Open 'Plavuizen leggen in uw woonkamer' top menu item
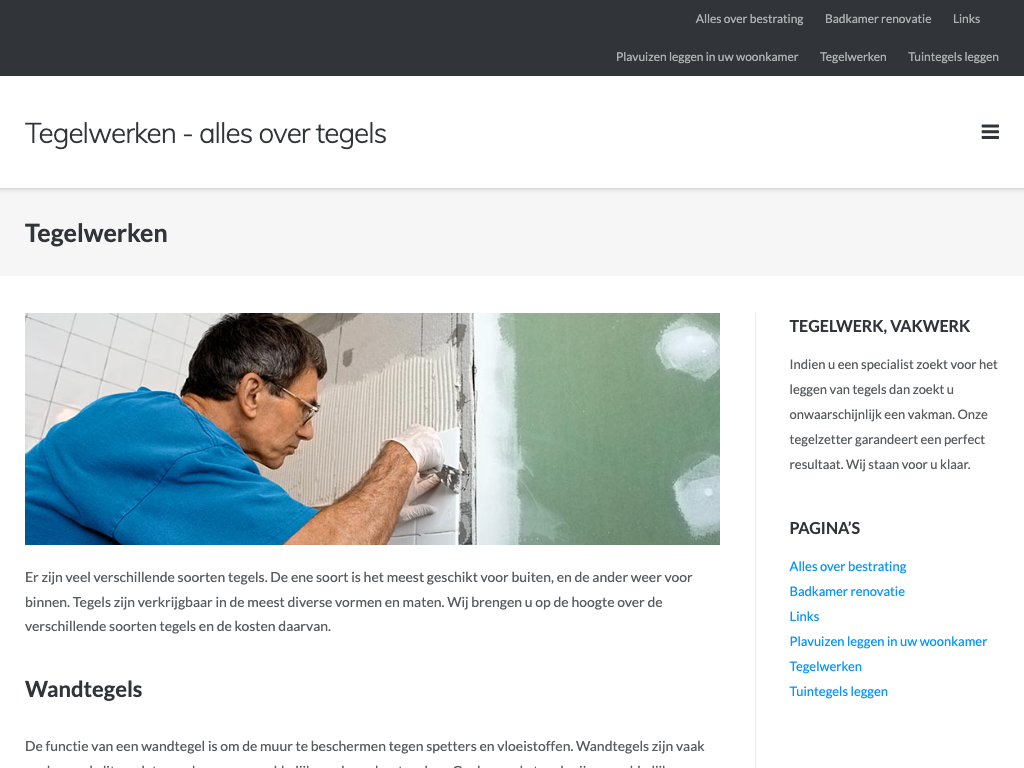Screen dimensions: 1024x768 707,57
